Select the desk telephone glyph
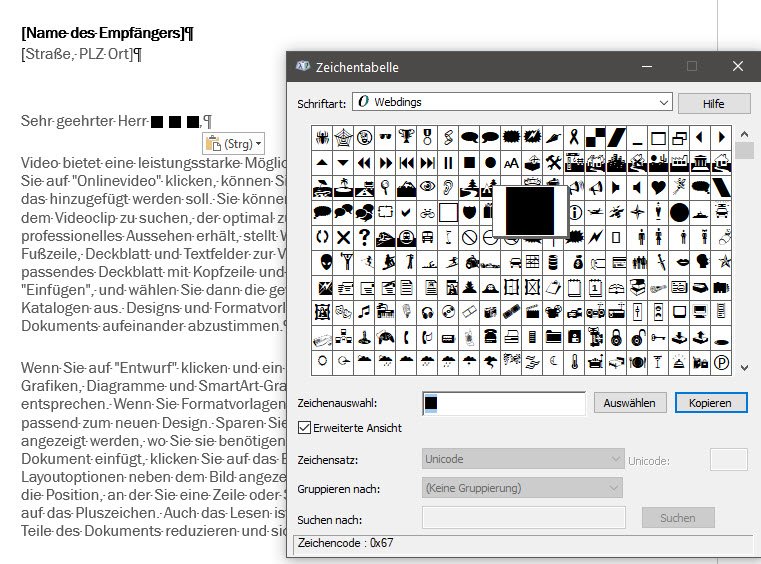This screenshot has height=564, width=761. [490, 337]
